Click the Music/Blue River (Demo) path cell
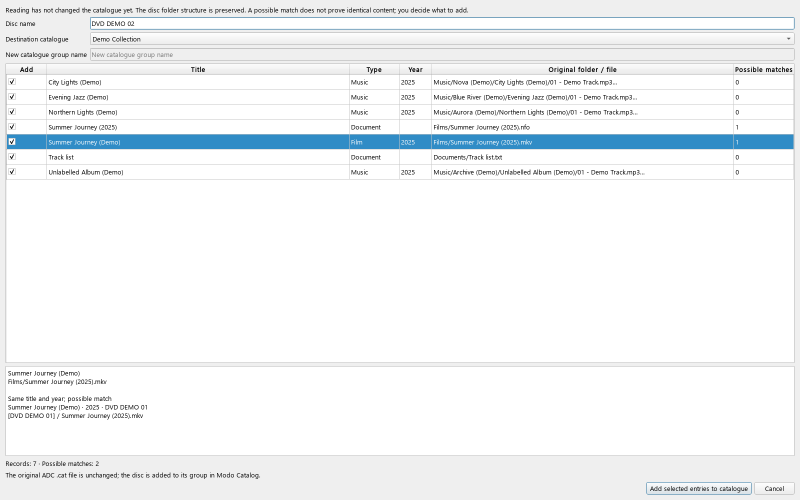The width and height of the screenshot is (800, 500). [x=582, y=97]
